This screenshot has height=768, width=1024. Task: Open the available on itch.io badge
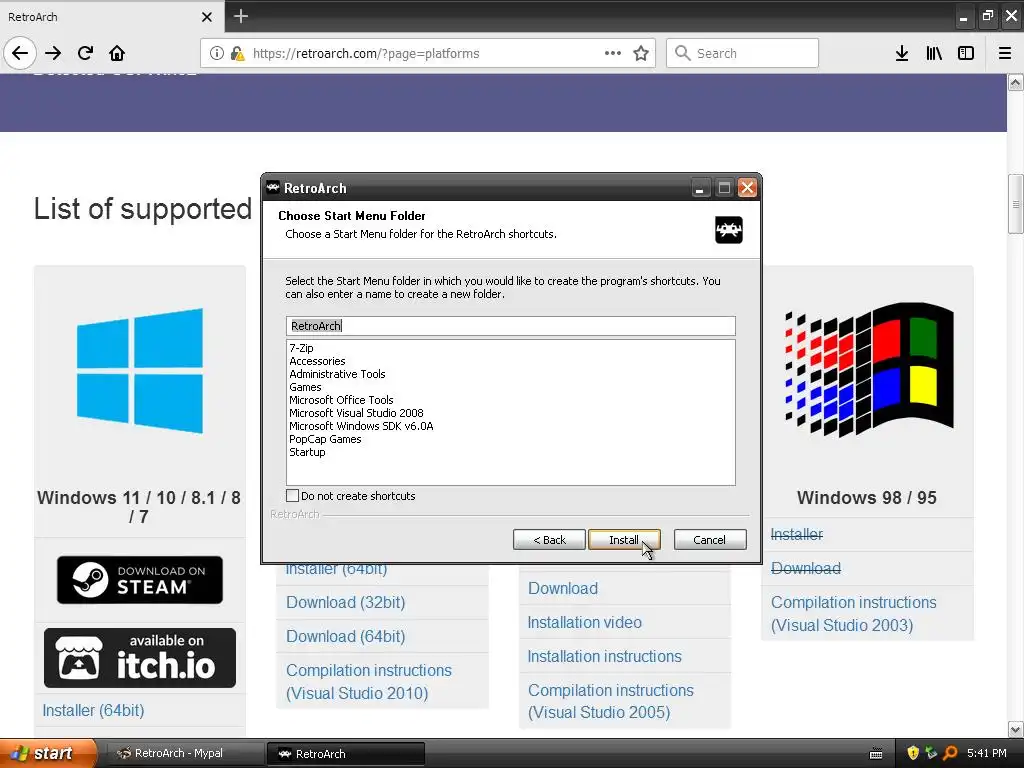(x=140, y=658)
